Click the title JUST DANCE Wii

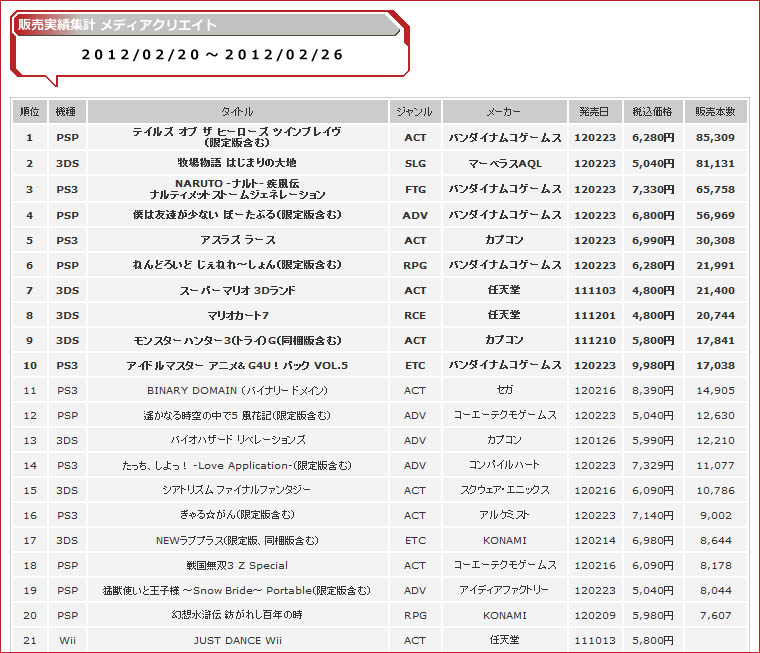238,640
